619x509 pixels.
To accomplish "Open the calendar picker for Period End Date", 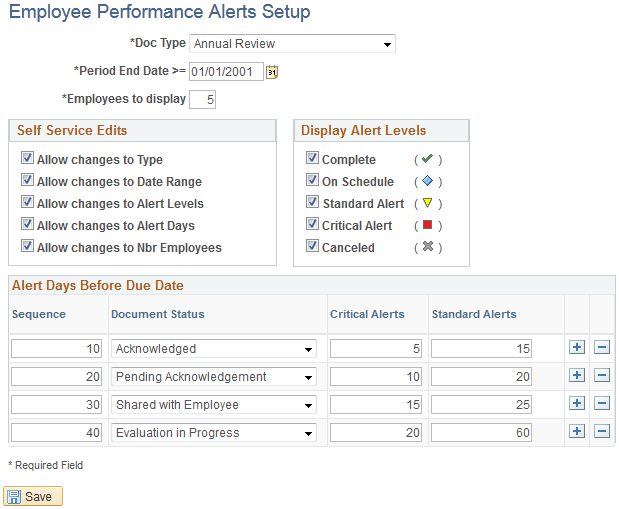I will [x=272, y=72].
